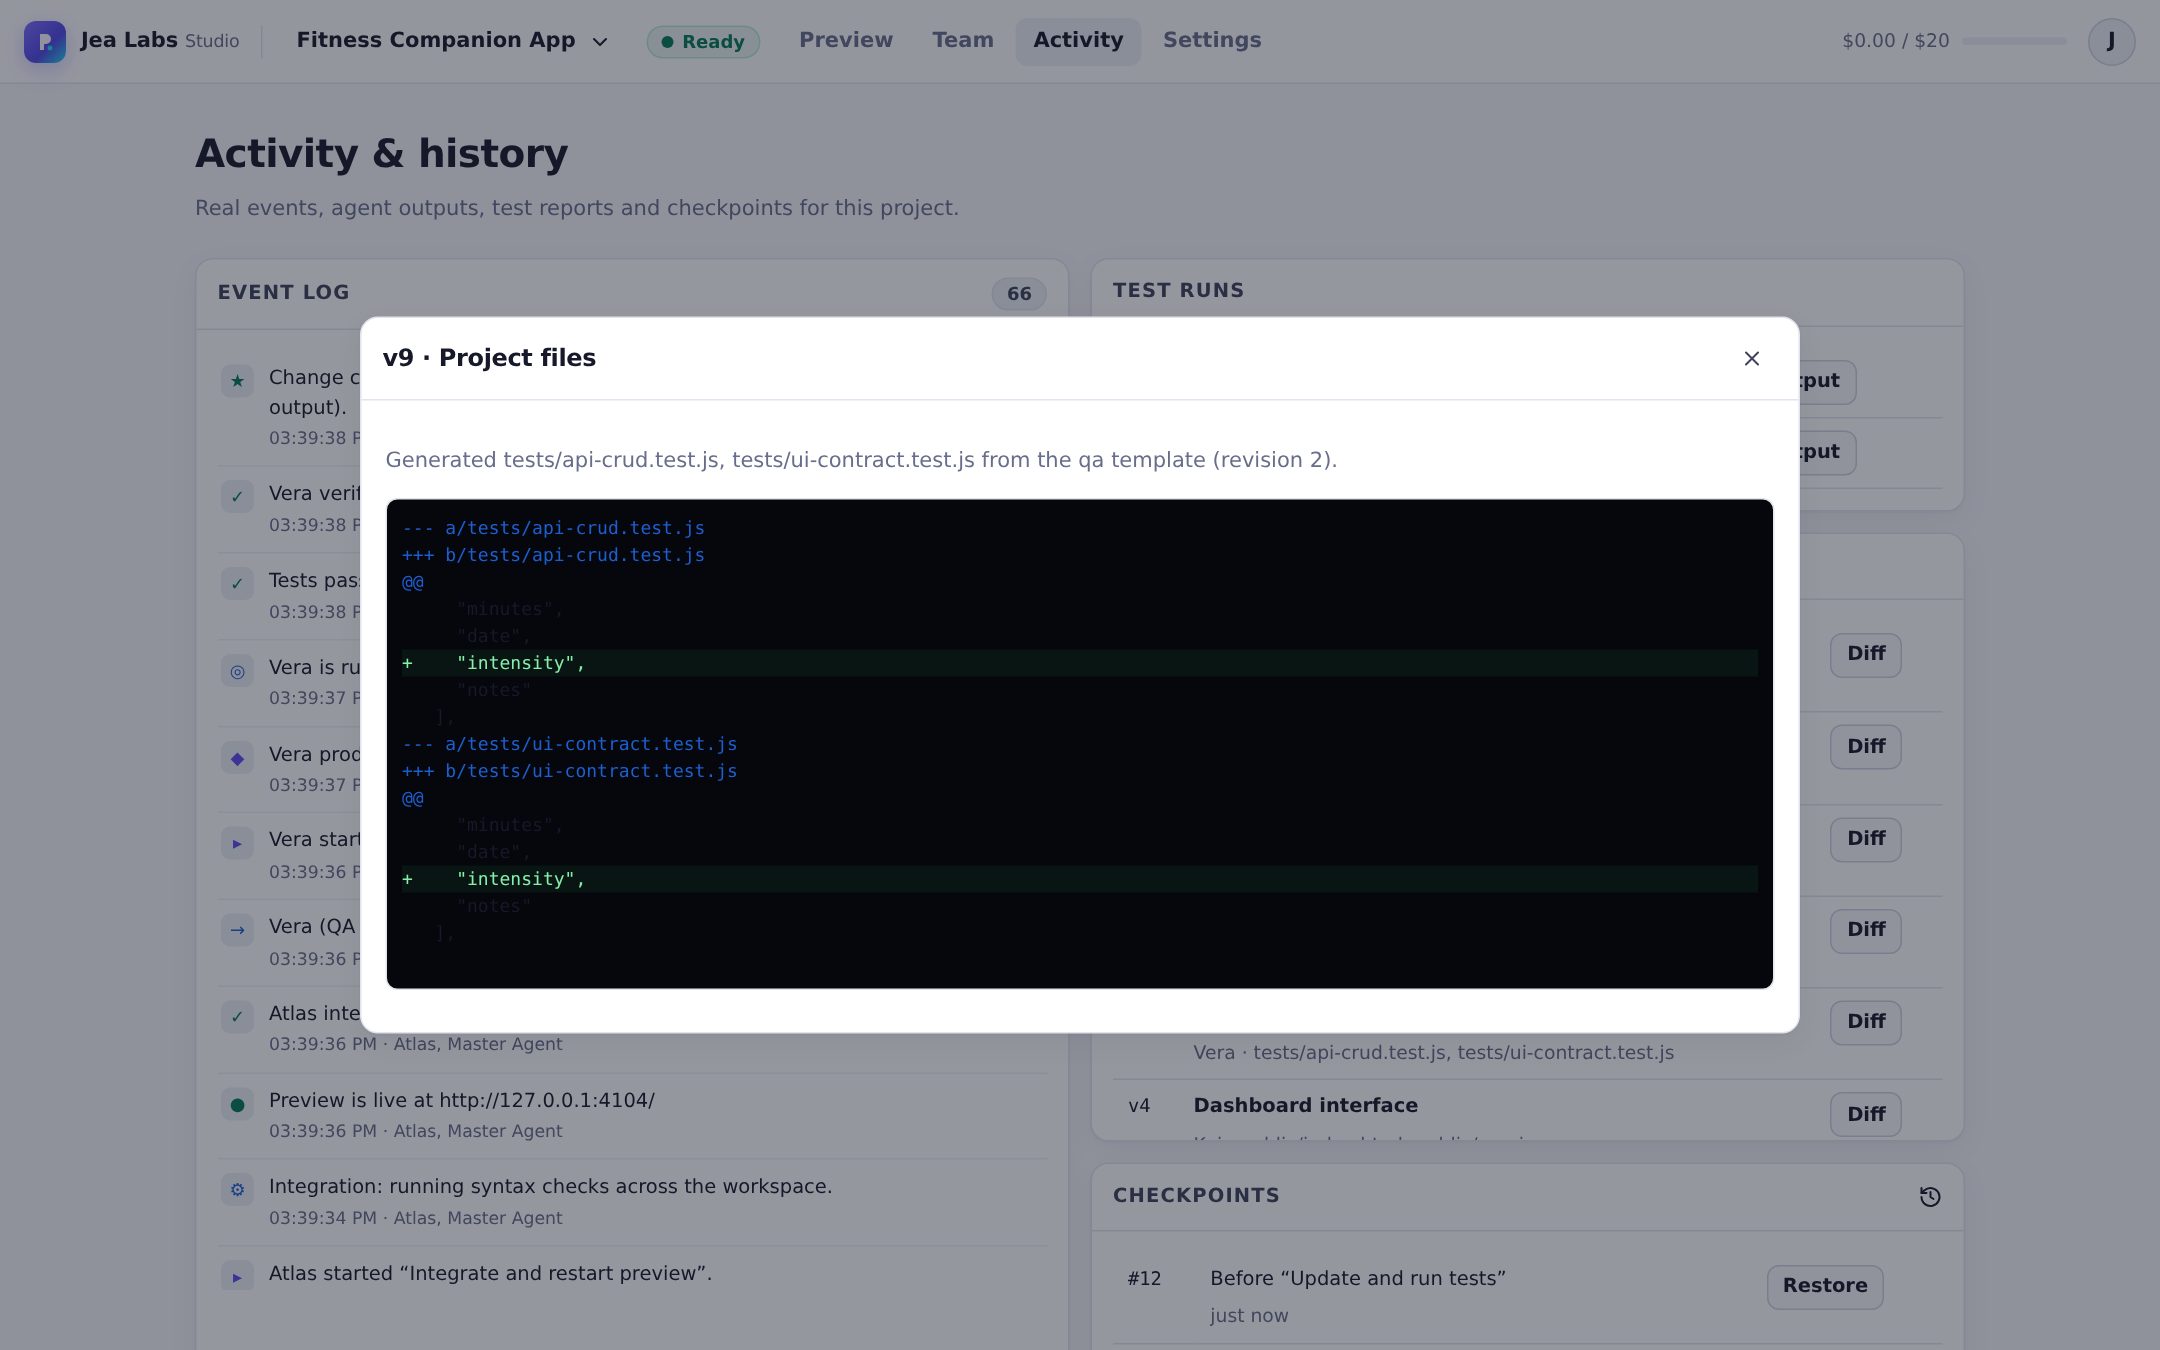Click Integration: running syntax checks event text
This screenshot has width=2160, height=1350.
coord(550,1186)
